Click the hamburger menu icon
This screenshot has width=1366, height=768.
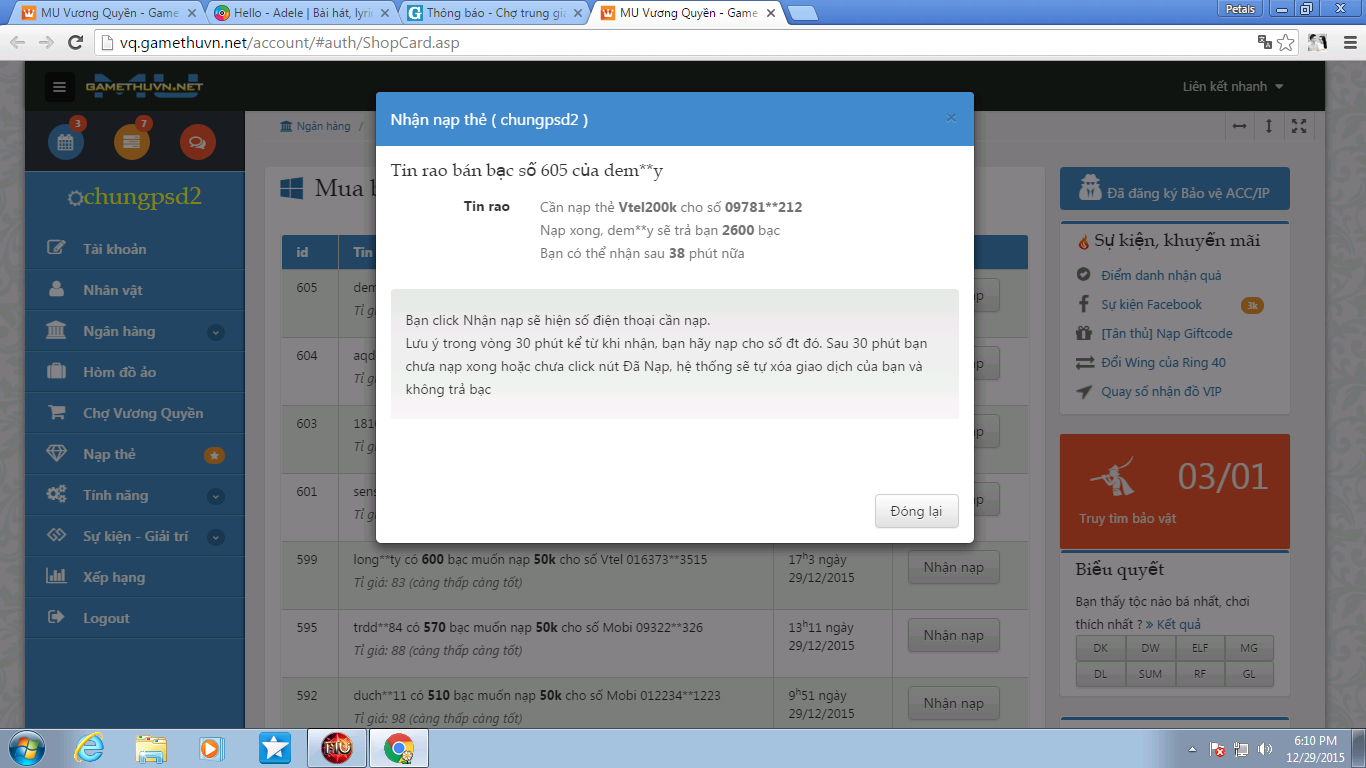[59, 87]
